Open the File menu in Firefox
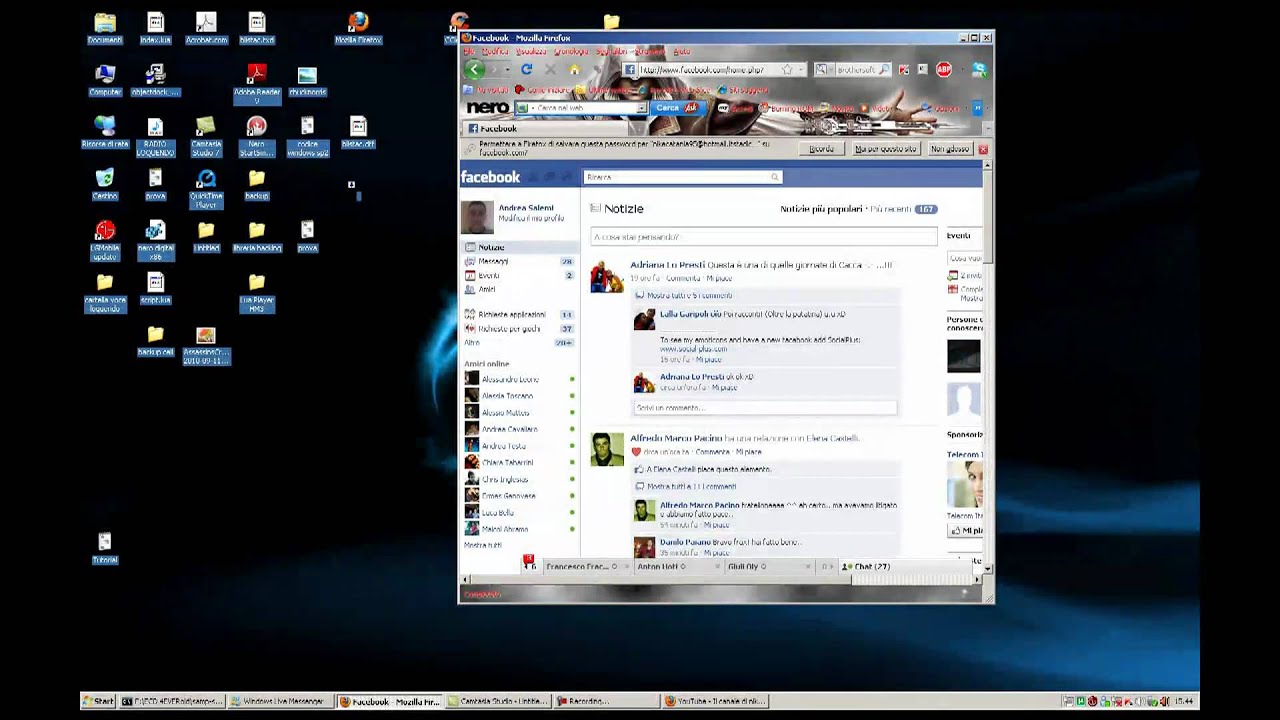The image size is (1280, 720). click(x=470, y=51)
